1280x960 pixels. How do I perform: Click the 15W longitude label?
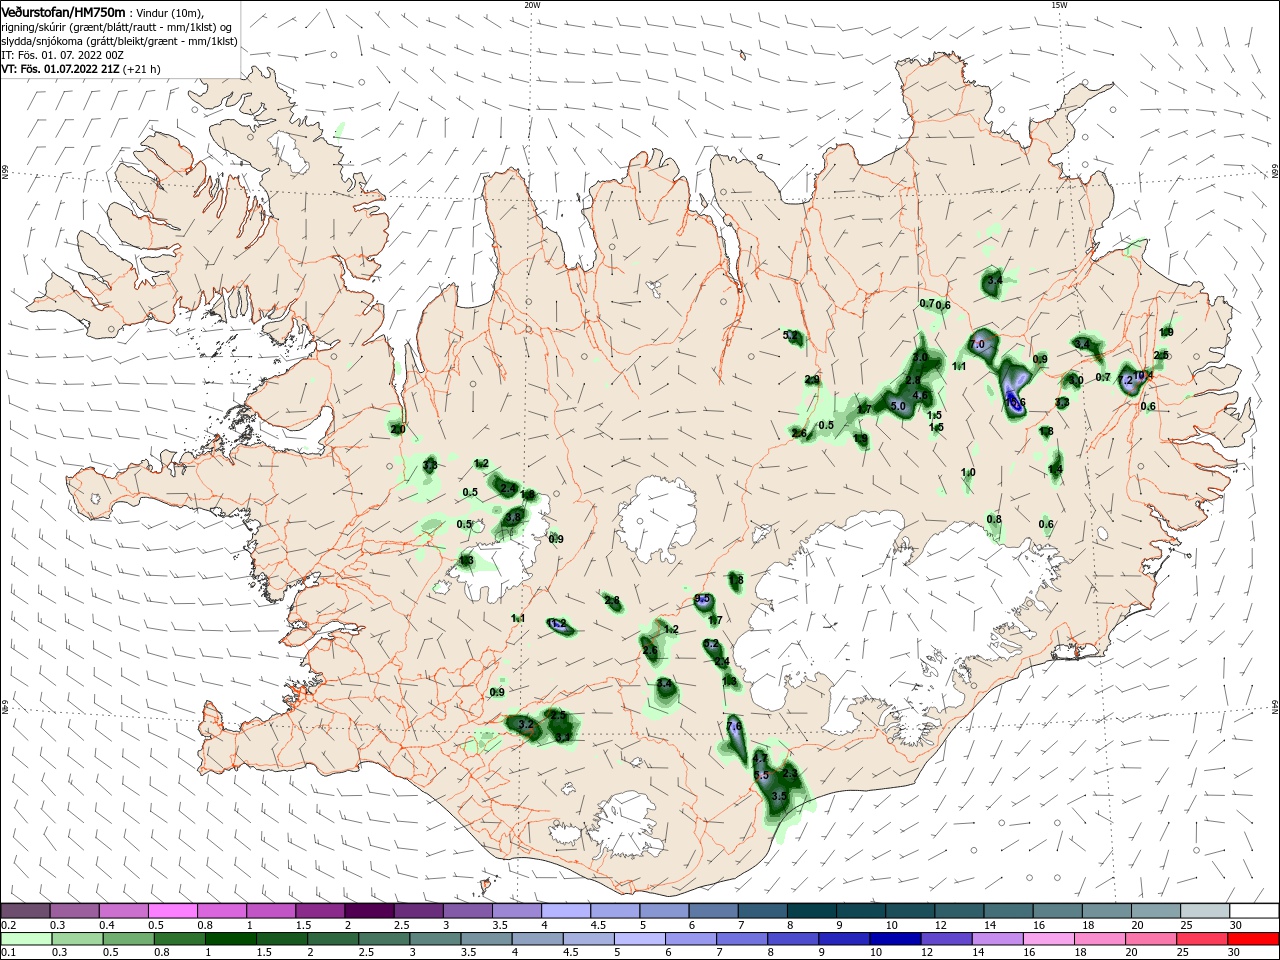tap(1059, 4)
